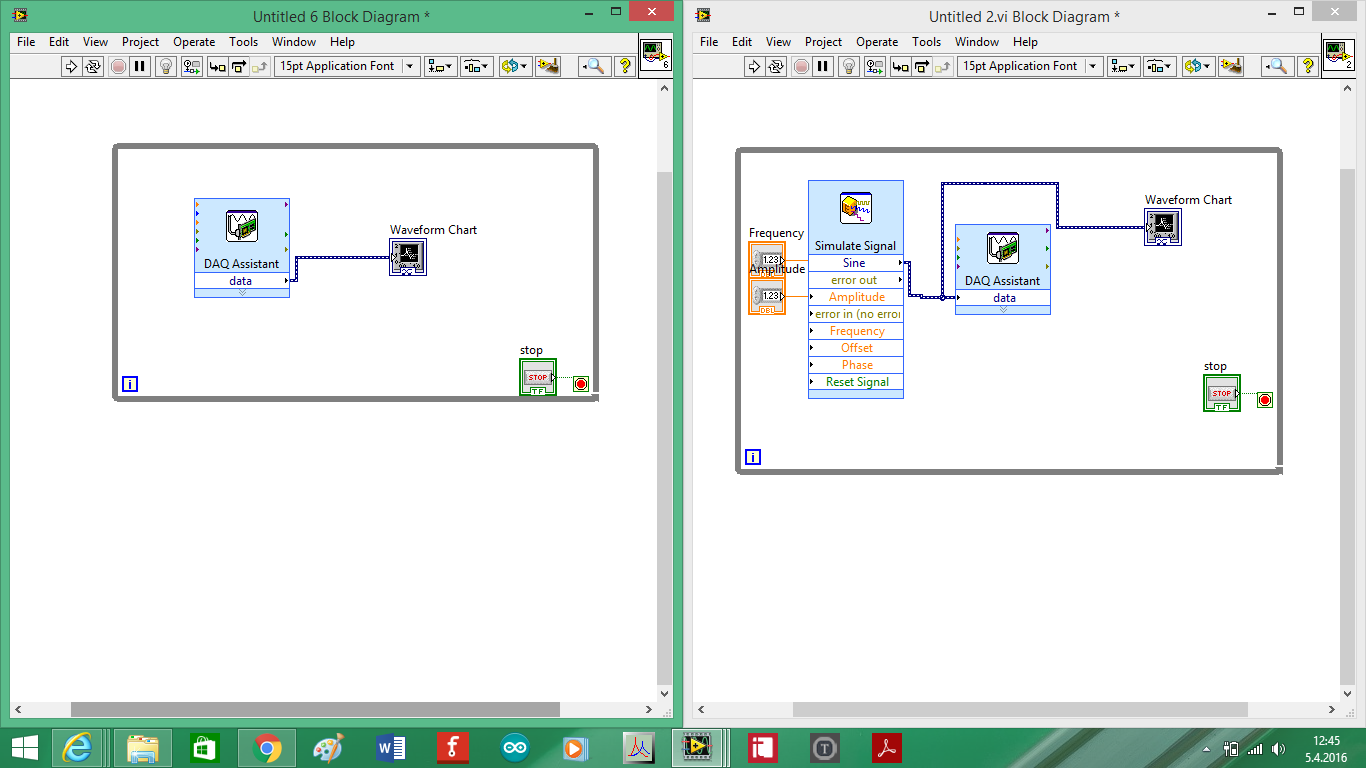Open Align Objects dropdown in Untitled 2
Viewport: 1366px width, 768px height.
1123,66
